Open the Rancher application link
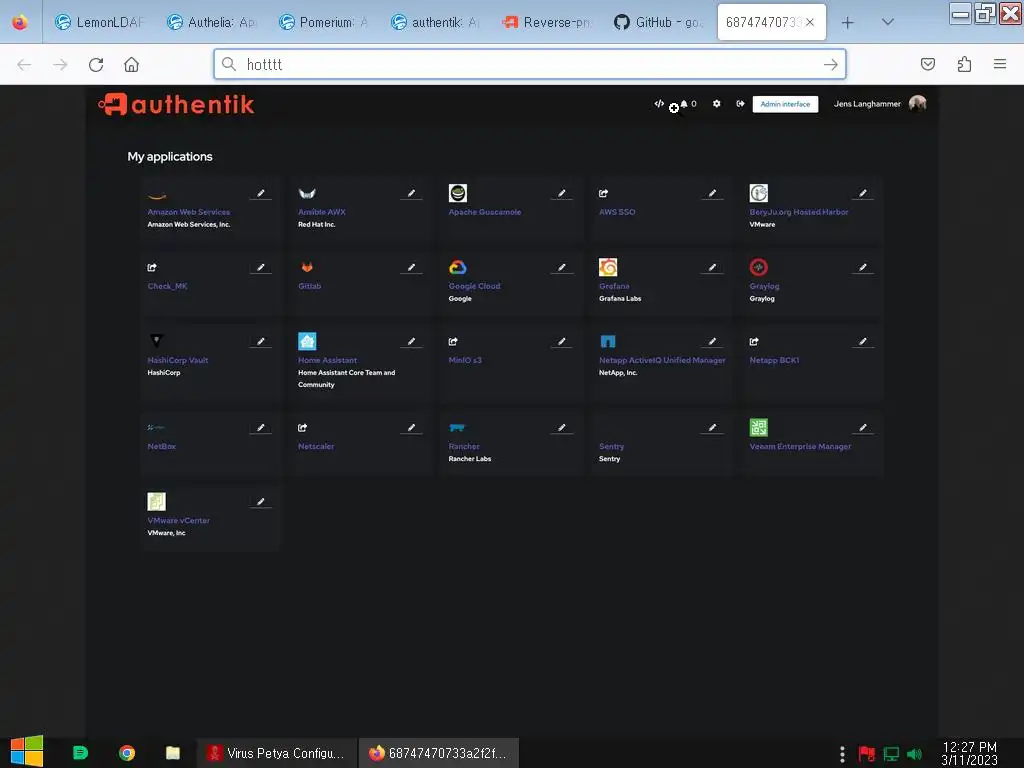The image size is (1024, 768). click(464, 447)
